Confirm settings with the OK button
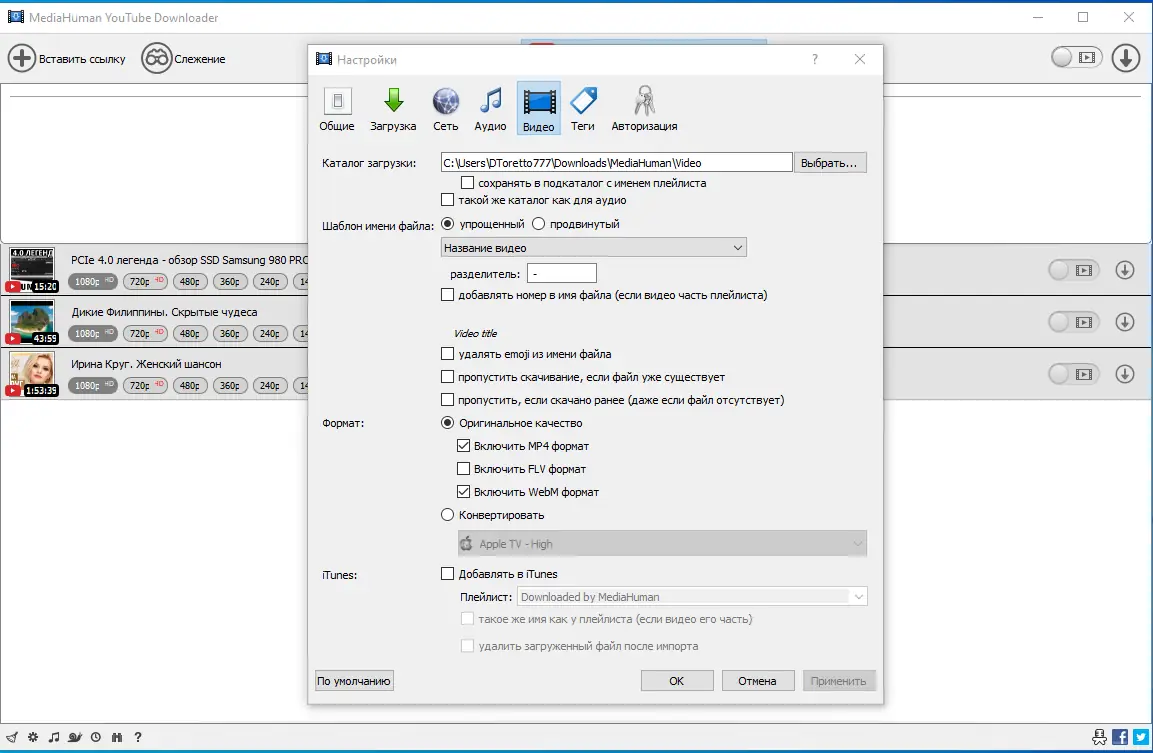The width and height of the screenshot is (1153, 753). [677, 681]
